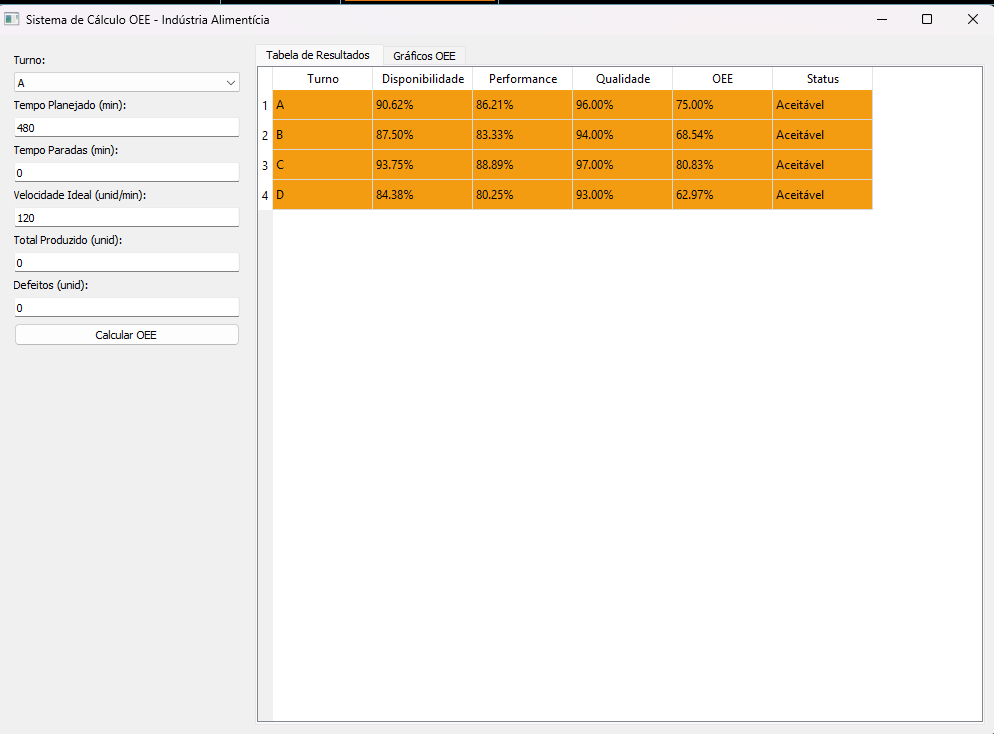
Task: Click Turno cell B
Action: point(323,135)
